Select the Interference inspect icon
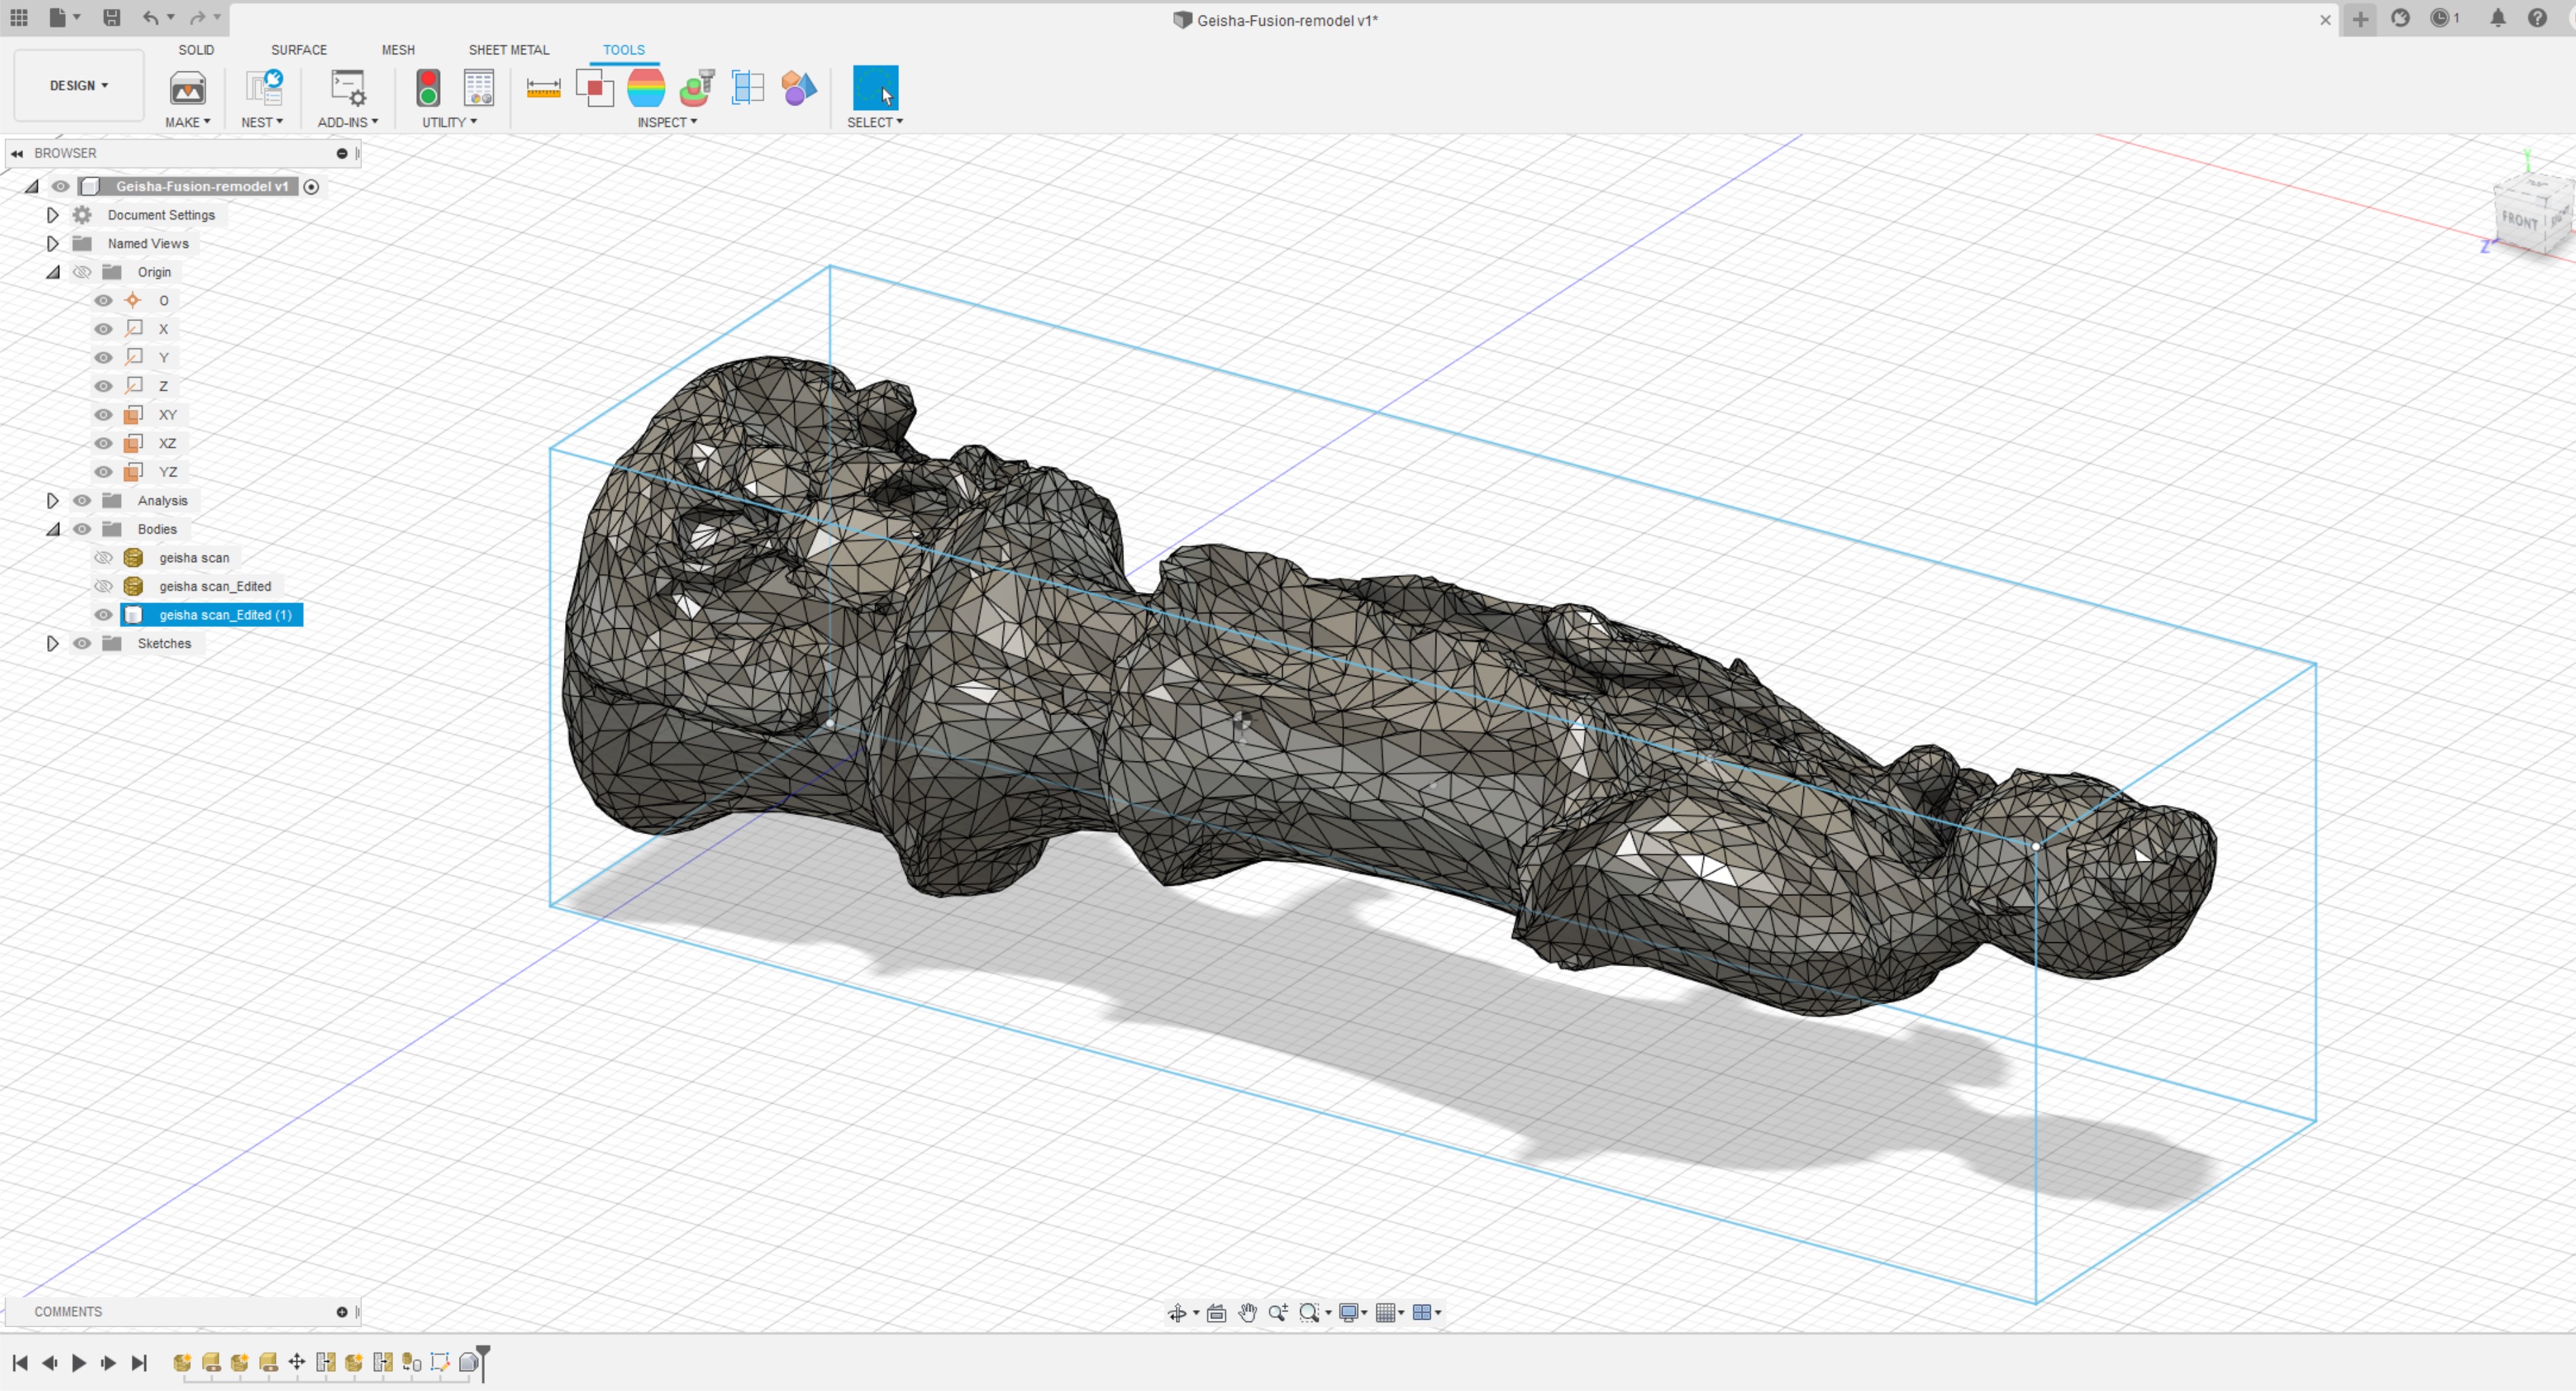Screen dimensions: 2576x1391 point(595,89)
